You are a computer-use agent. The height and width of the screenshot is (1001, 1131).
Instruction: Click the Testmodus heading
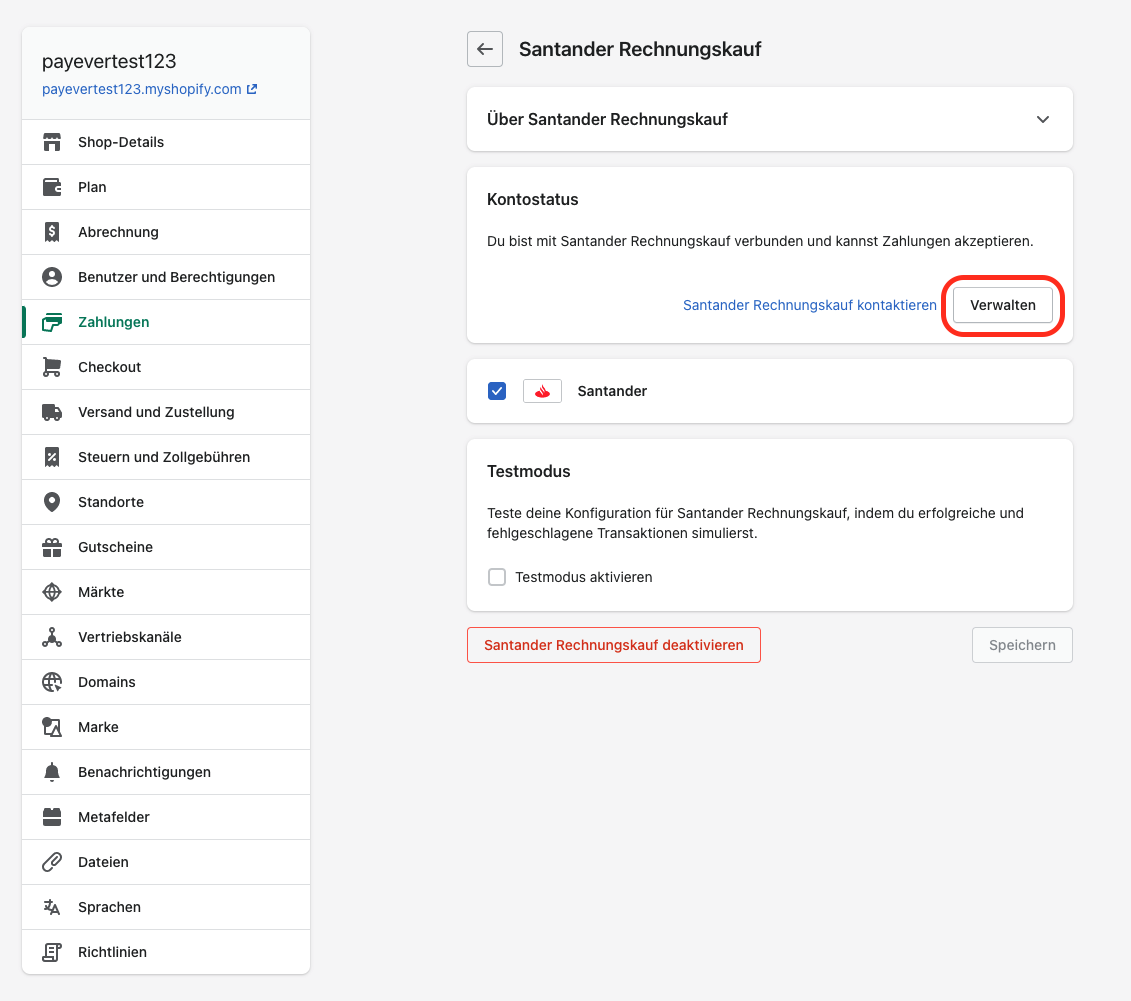click(x=529, y=471)
